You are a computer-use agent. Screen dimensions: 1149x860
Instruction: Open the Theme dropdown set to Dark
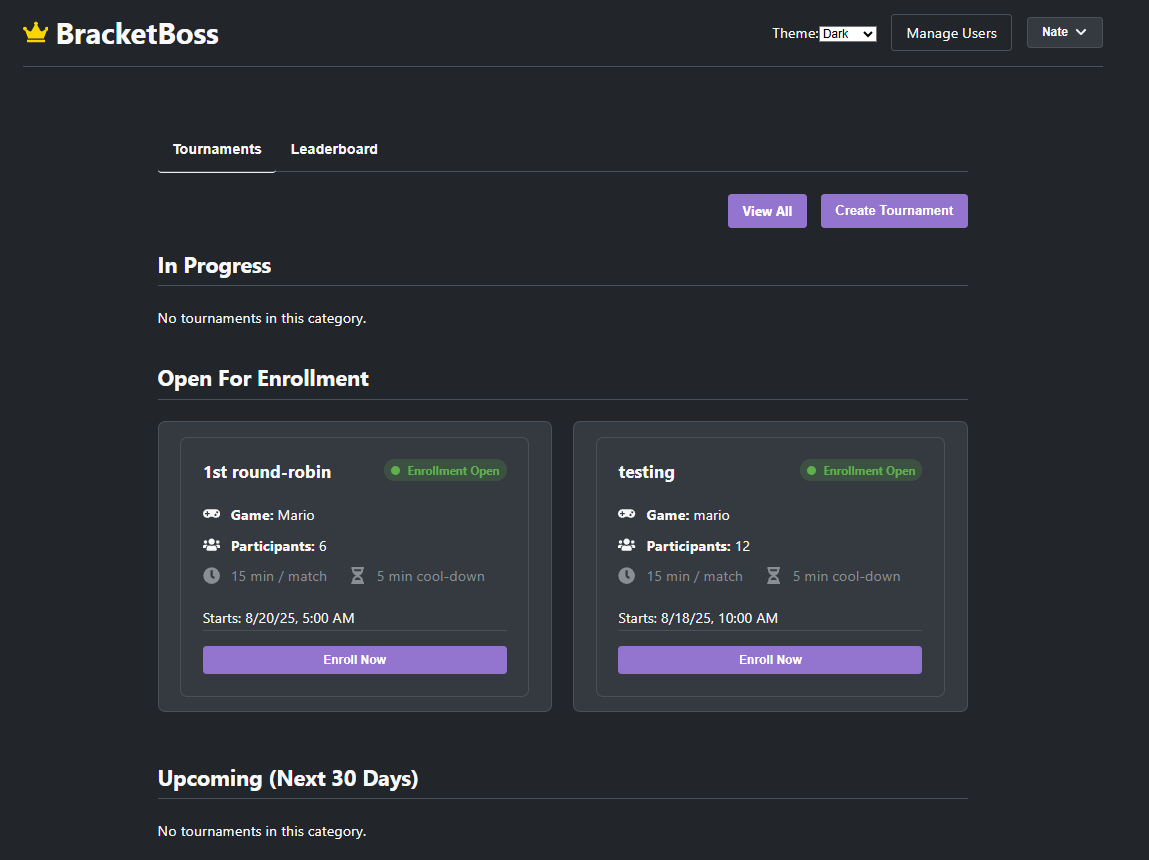(x=848, y=34)
